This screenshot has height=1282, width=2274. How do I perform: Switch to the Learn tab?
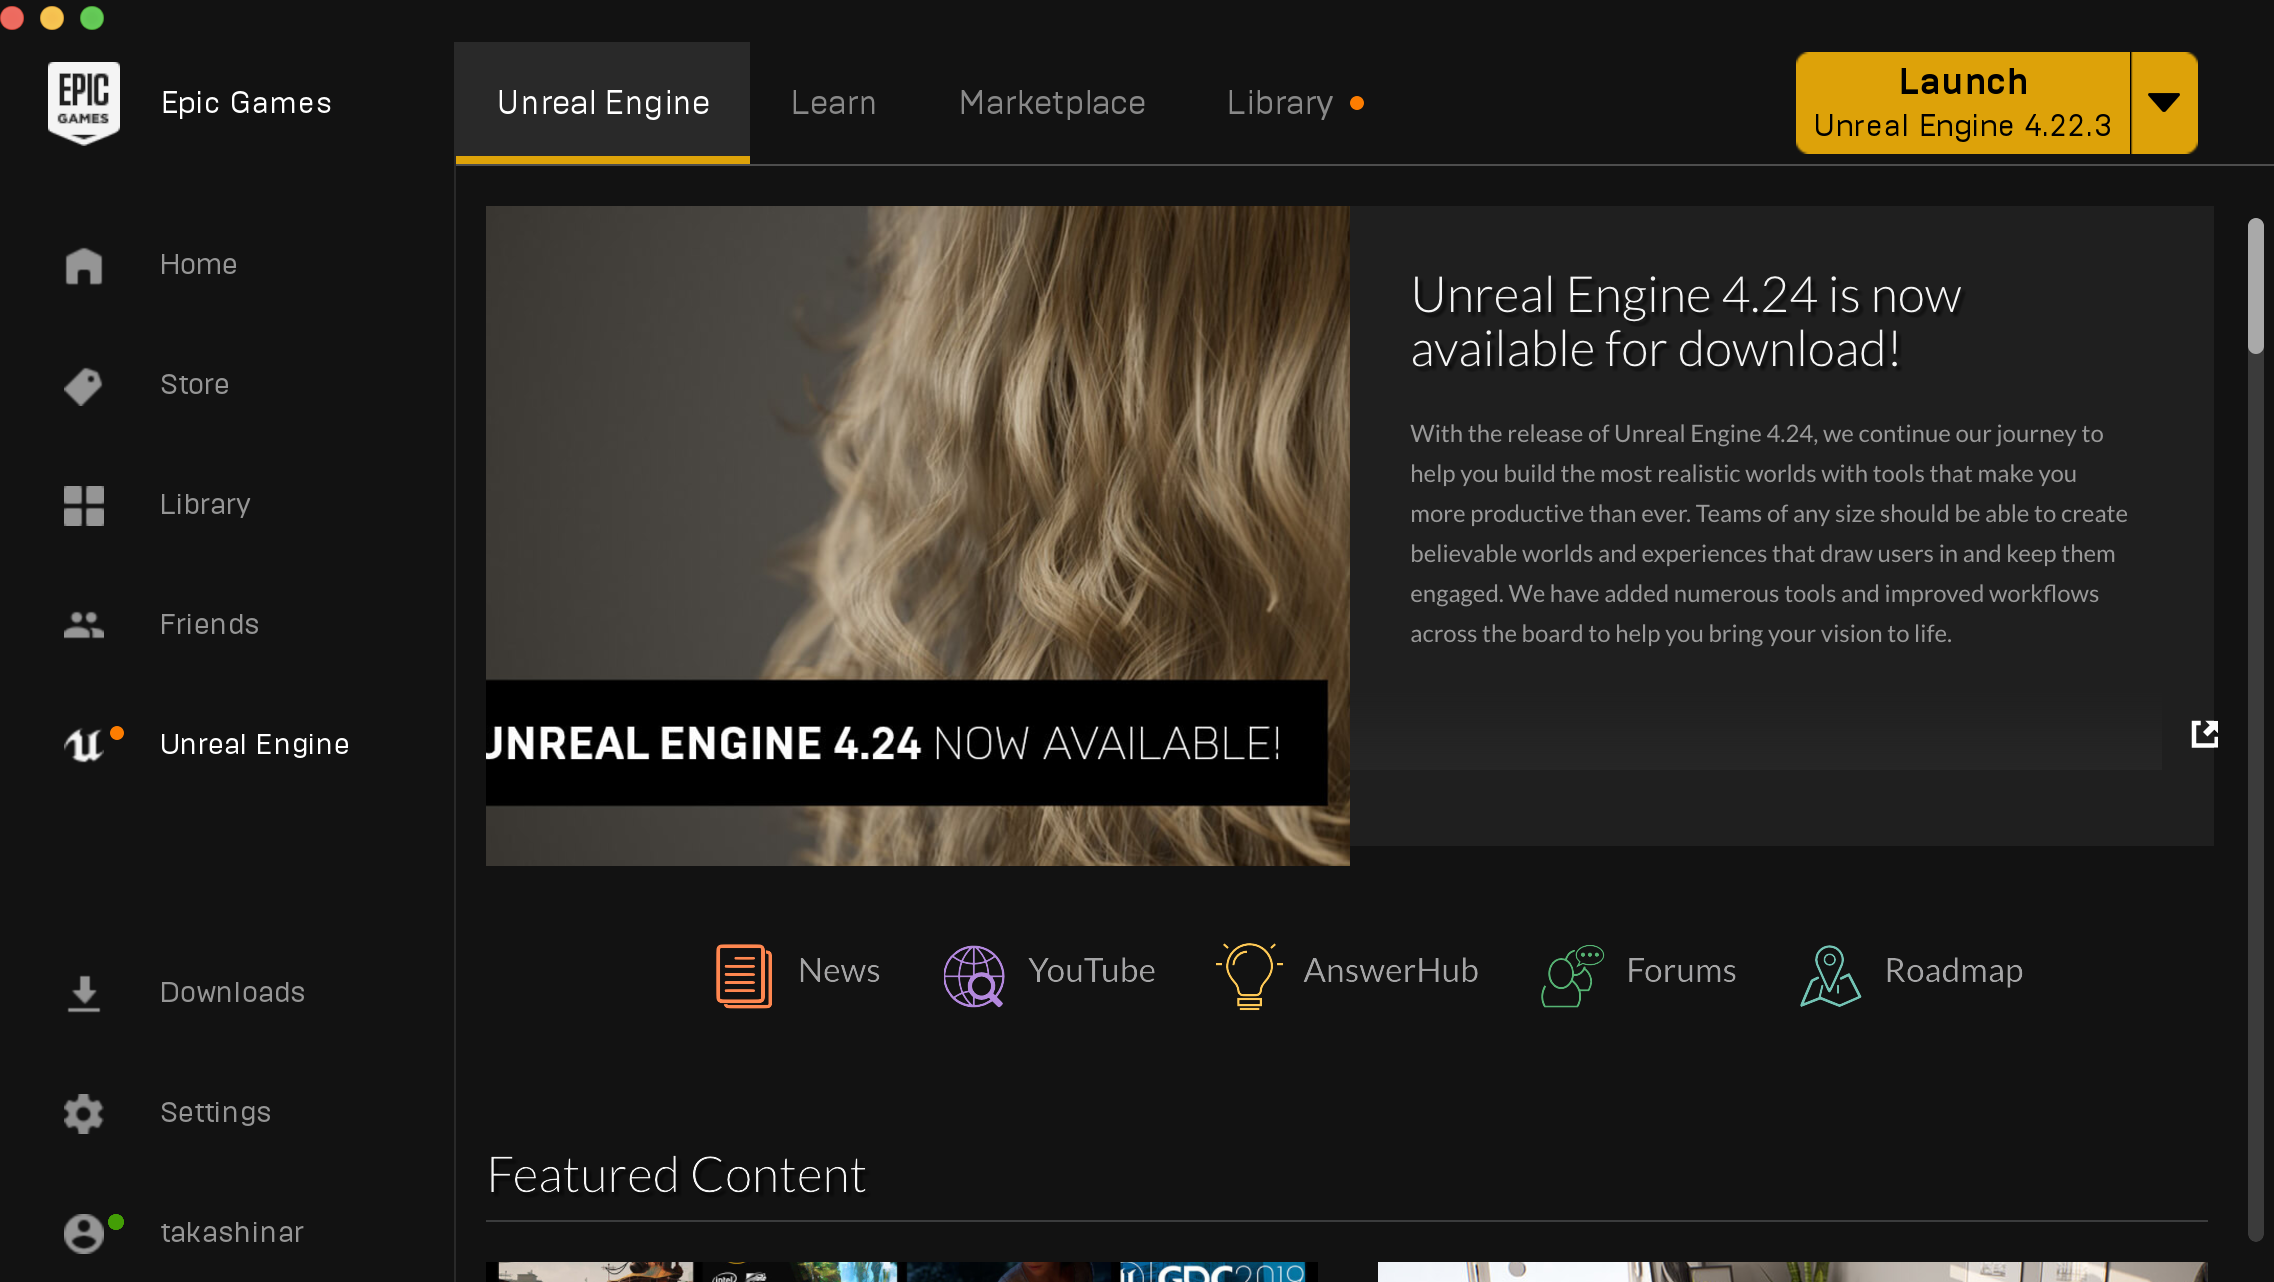tap(833, 103)
